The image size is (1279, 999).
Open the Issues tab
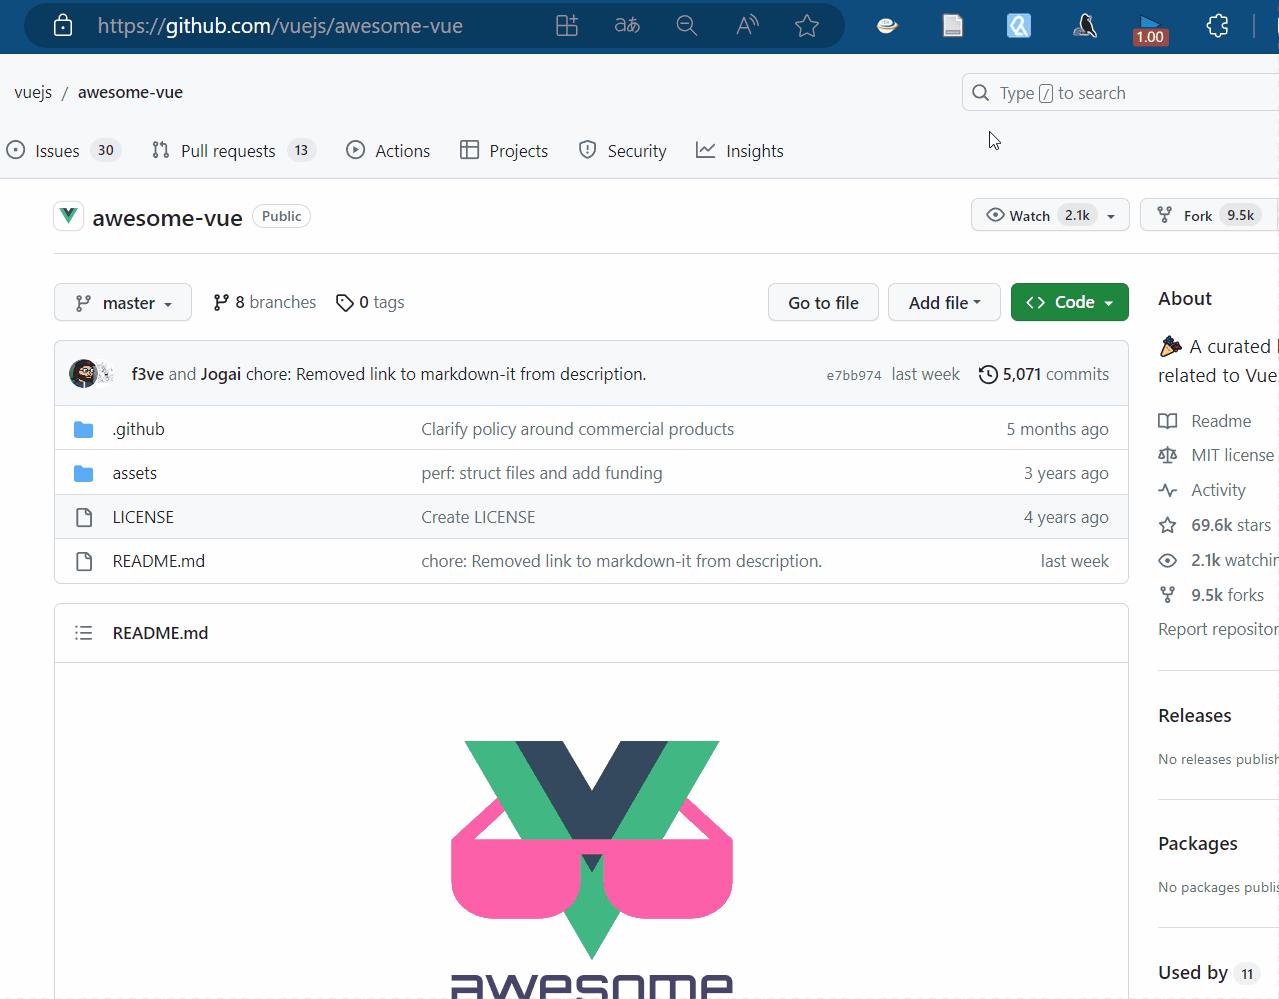(x=62, y=150)
